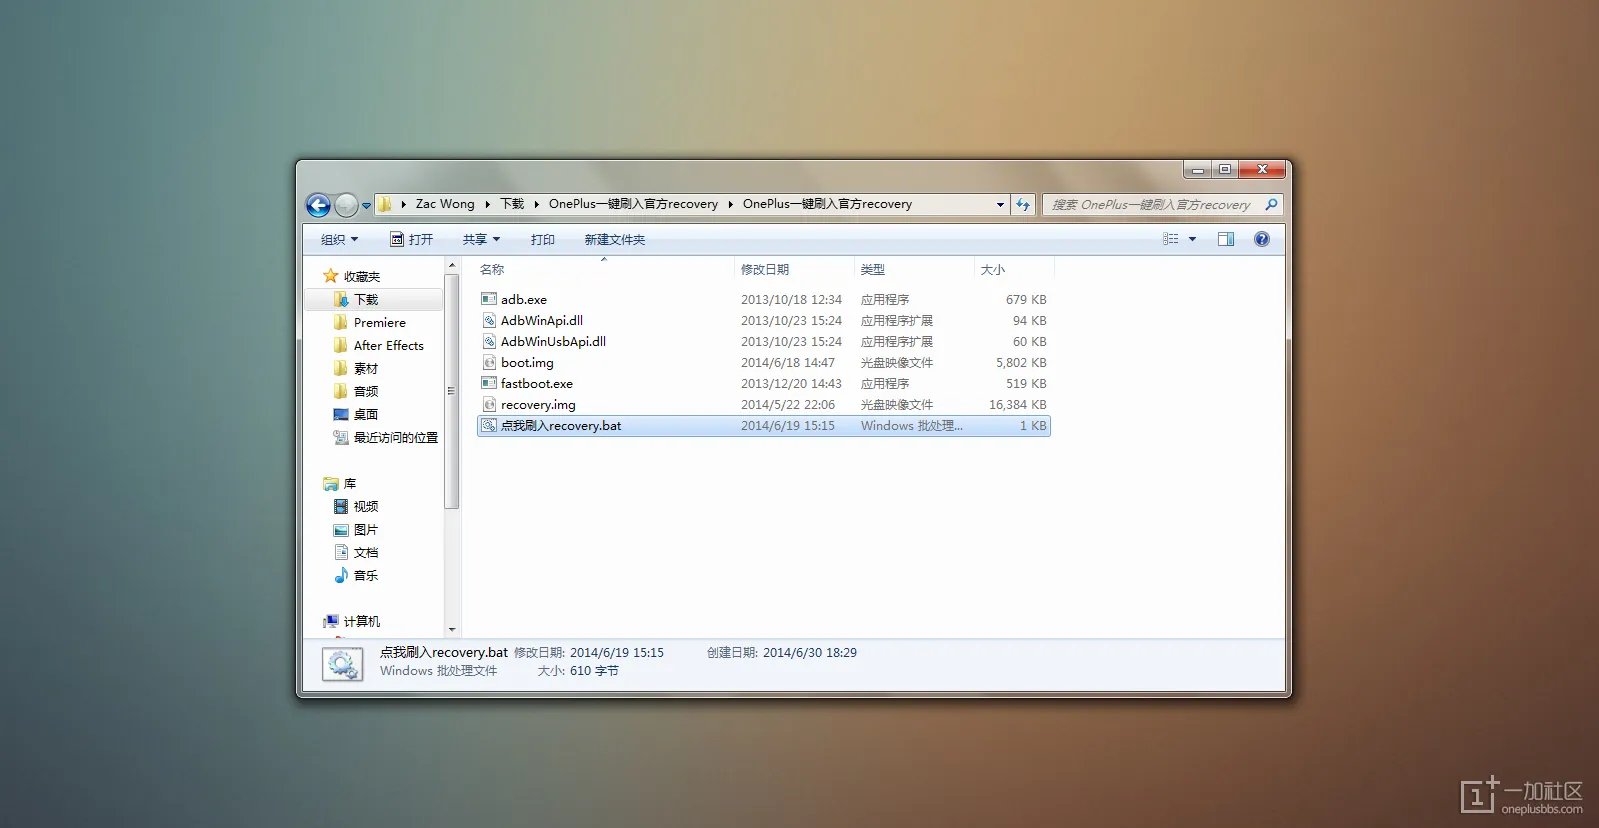Select fastboot.exe in the file list
This screenshot has width=1599, height=828.
(x=536, y=384)
